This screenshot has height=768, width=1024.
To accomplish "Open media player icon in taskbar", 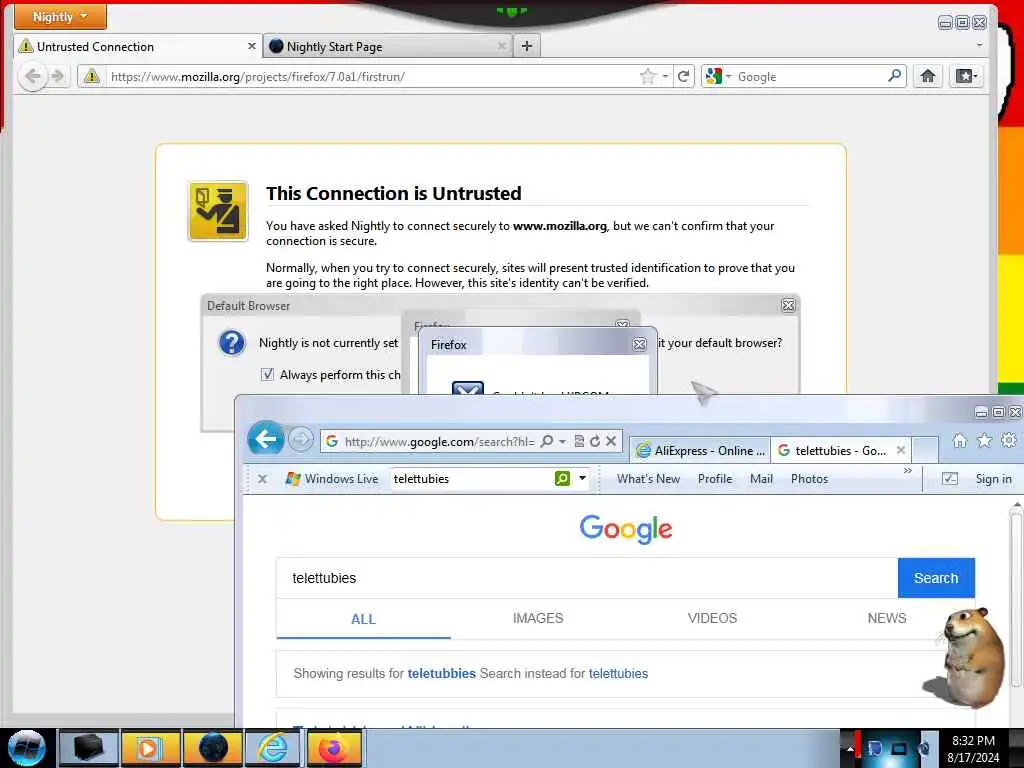I will (x=148, y=748).
